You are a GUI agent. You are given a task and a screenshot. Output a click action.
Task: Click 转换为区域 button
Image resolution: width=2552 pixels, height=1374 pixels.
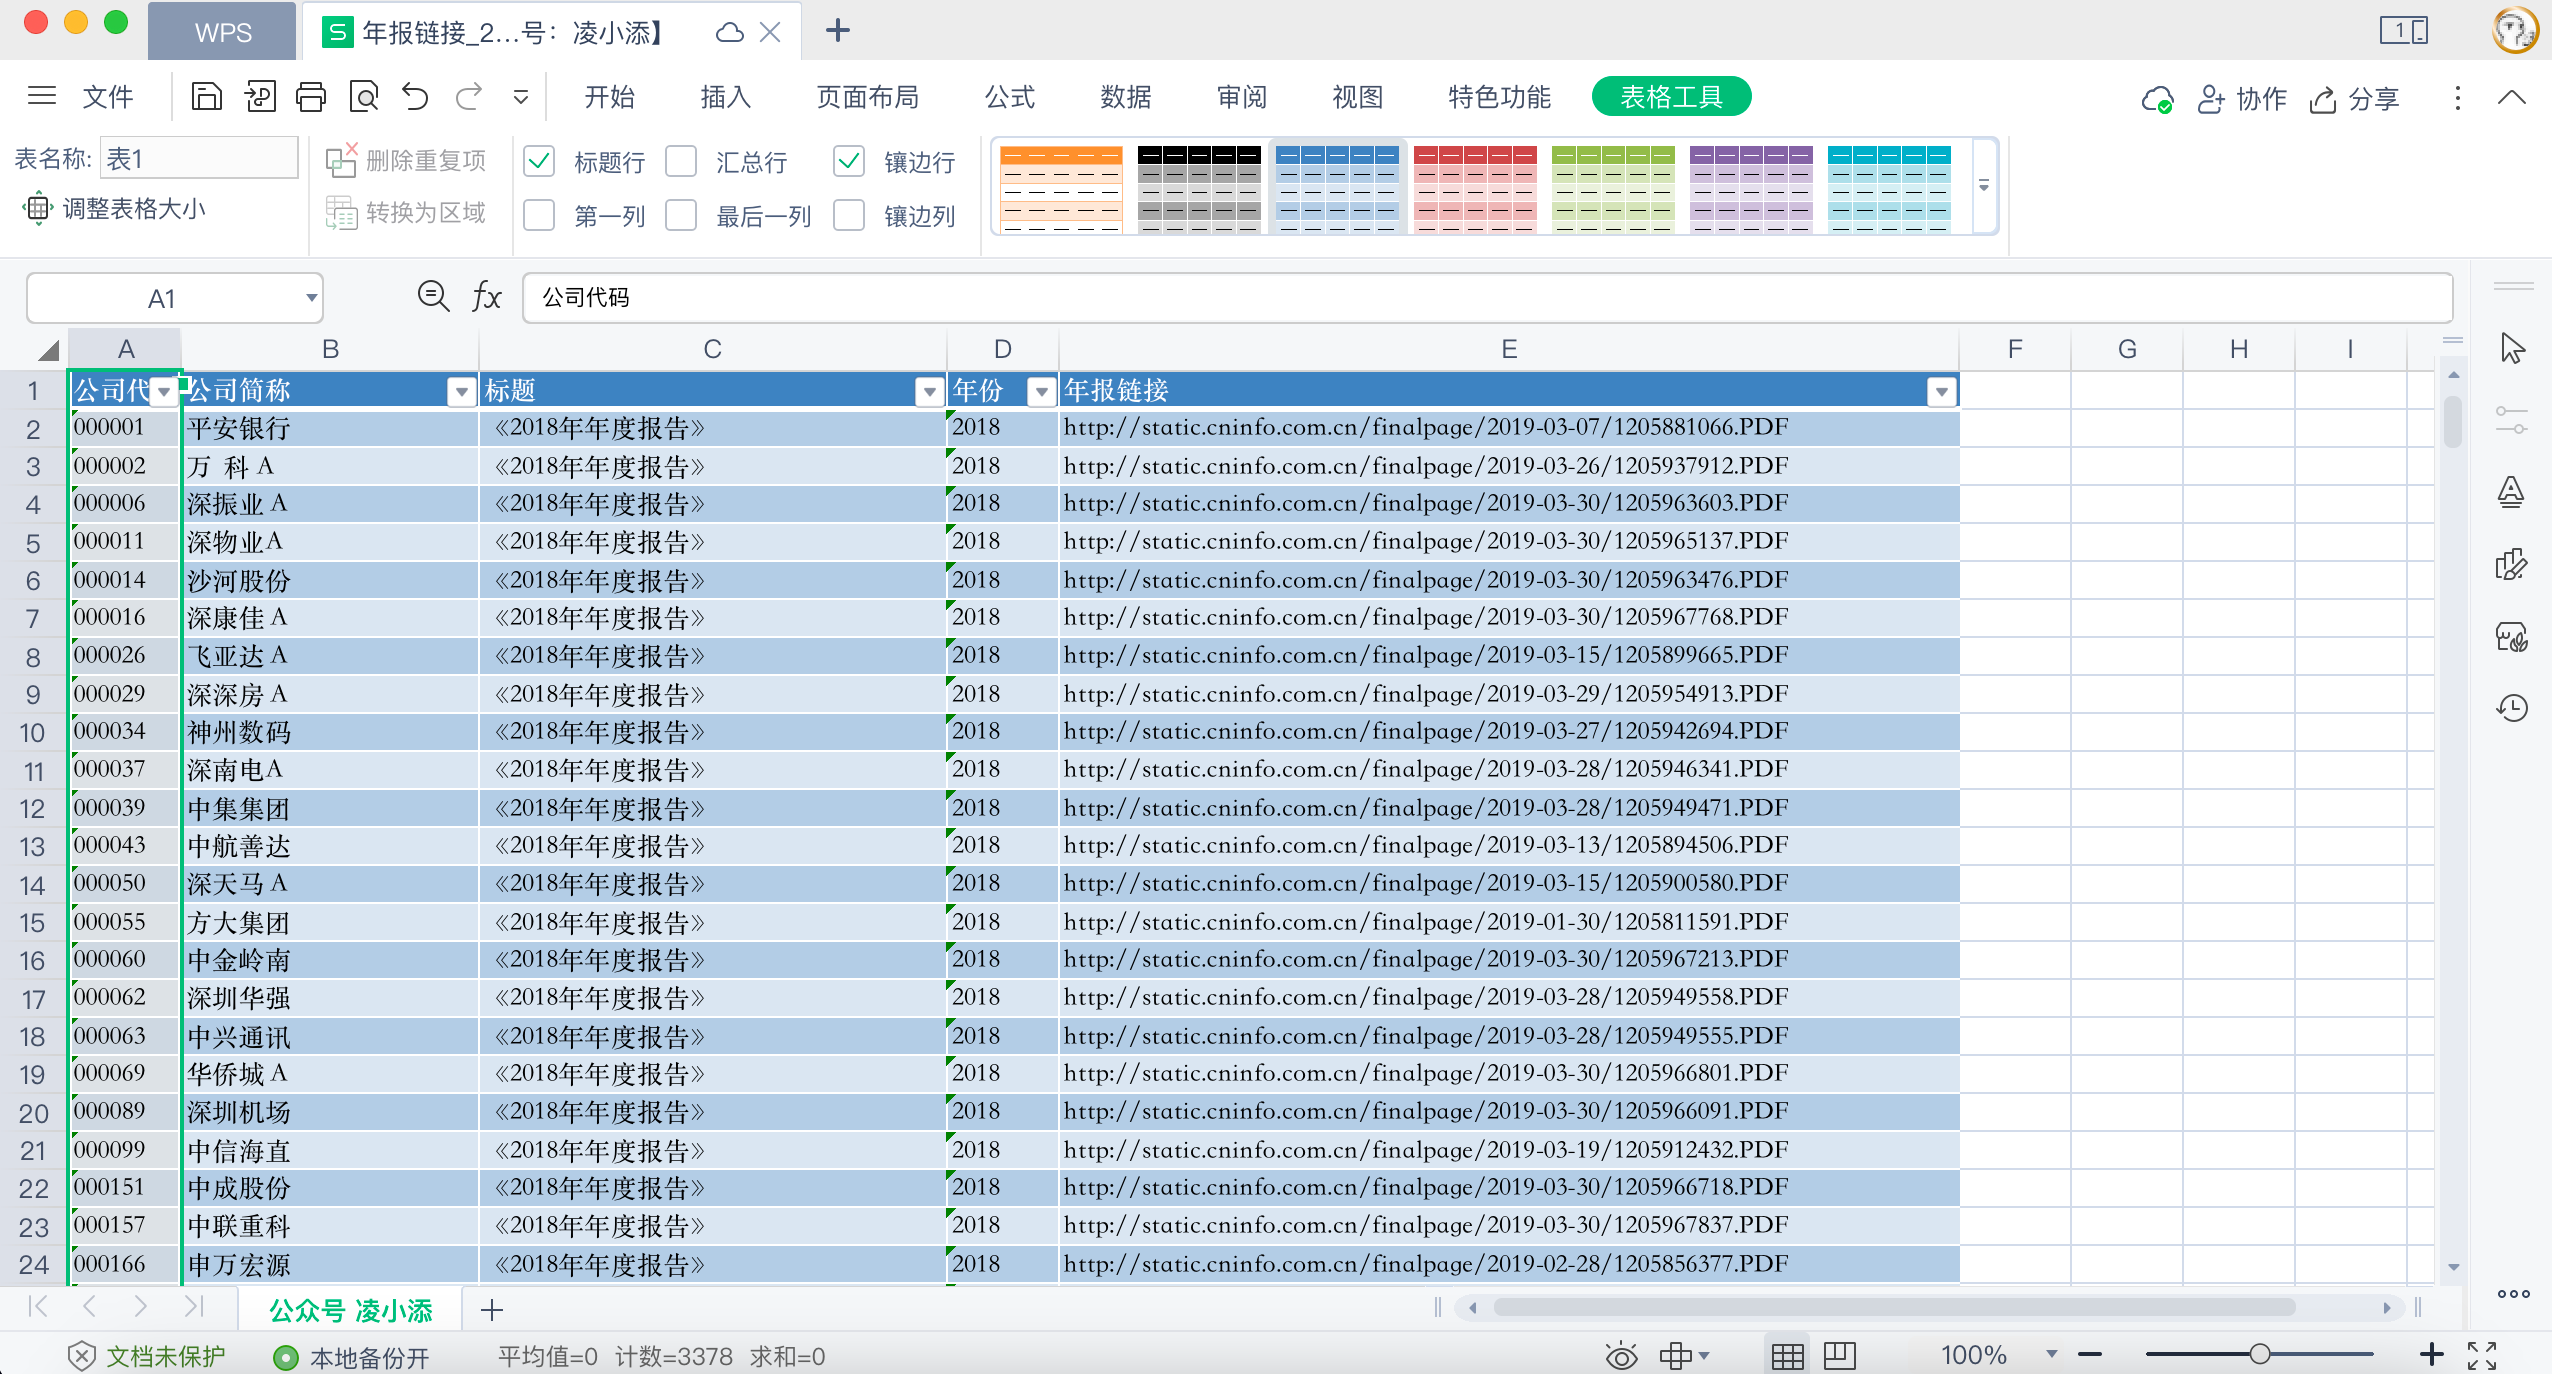406,213
